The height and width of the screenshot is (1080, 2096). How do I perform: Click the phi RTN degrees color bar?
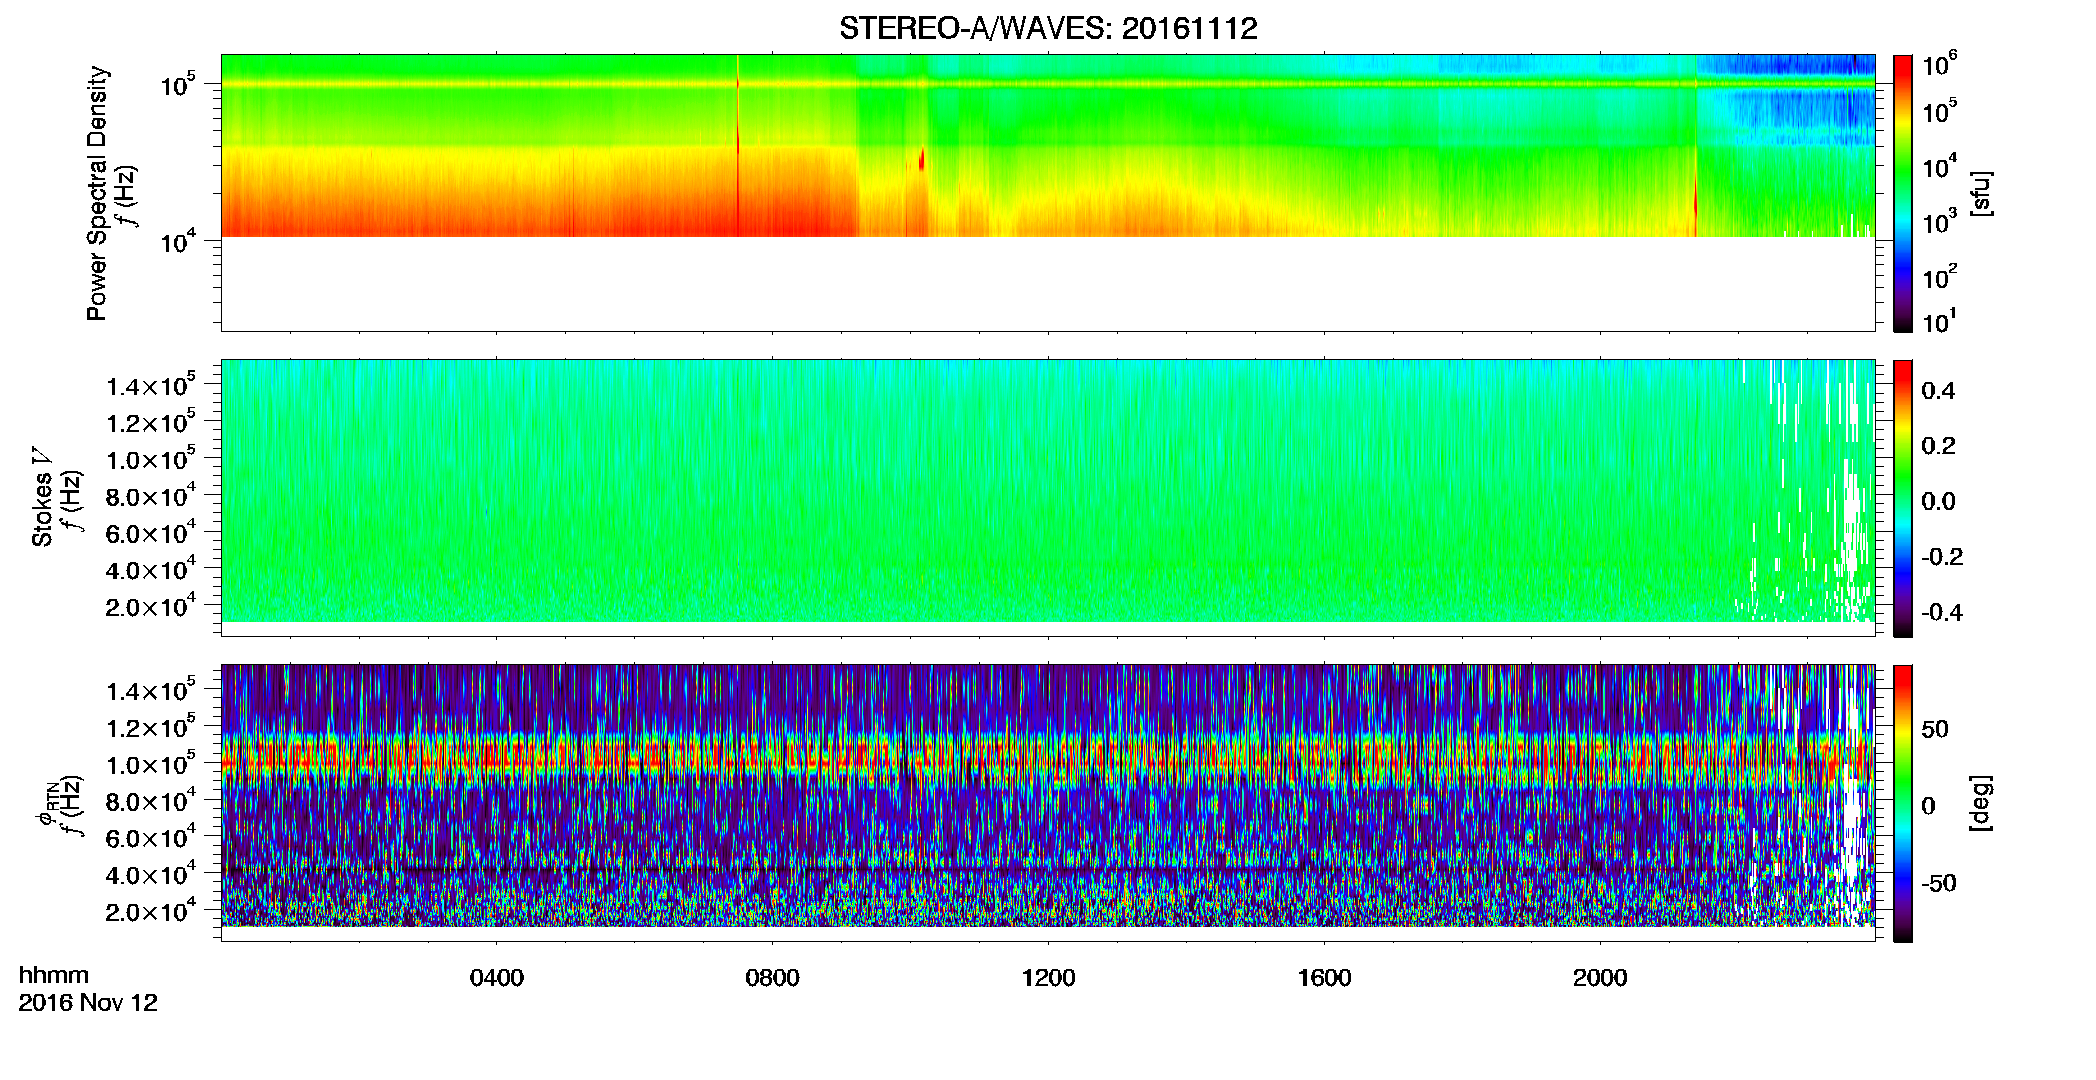[1903, 803]
